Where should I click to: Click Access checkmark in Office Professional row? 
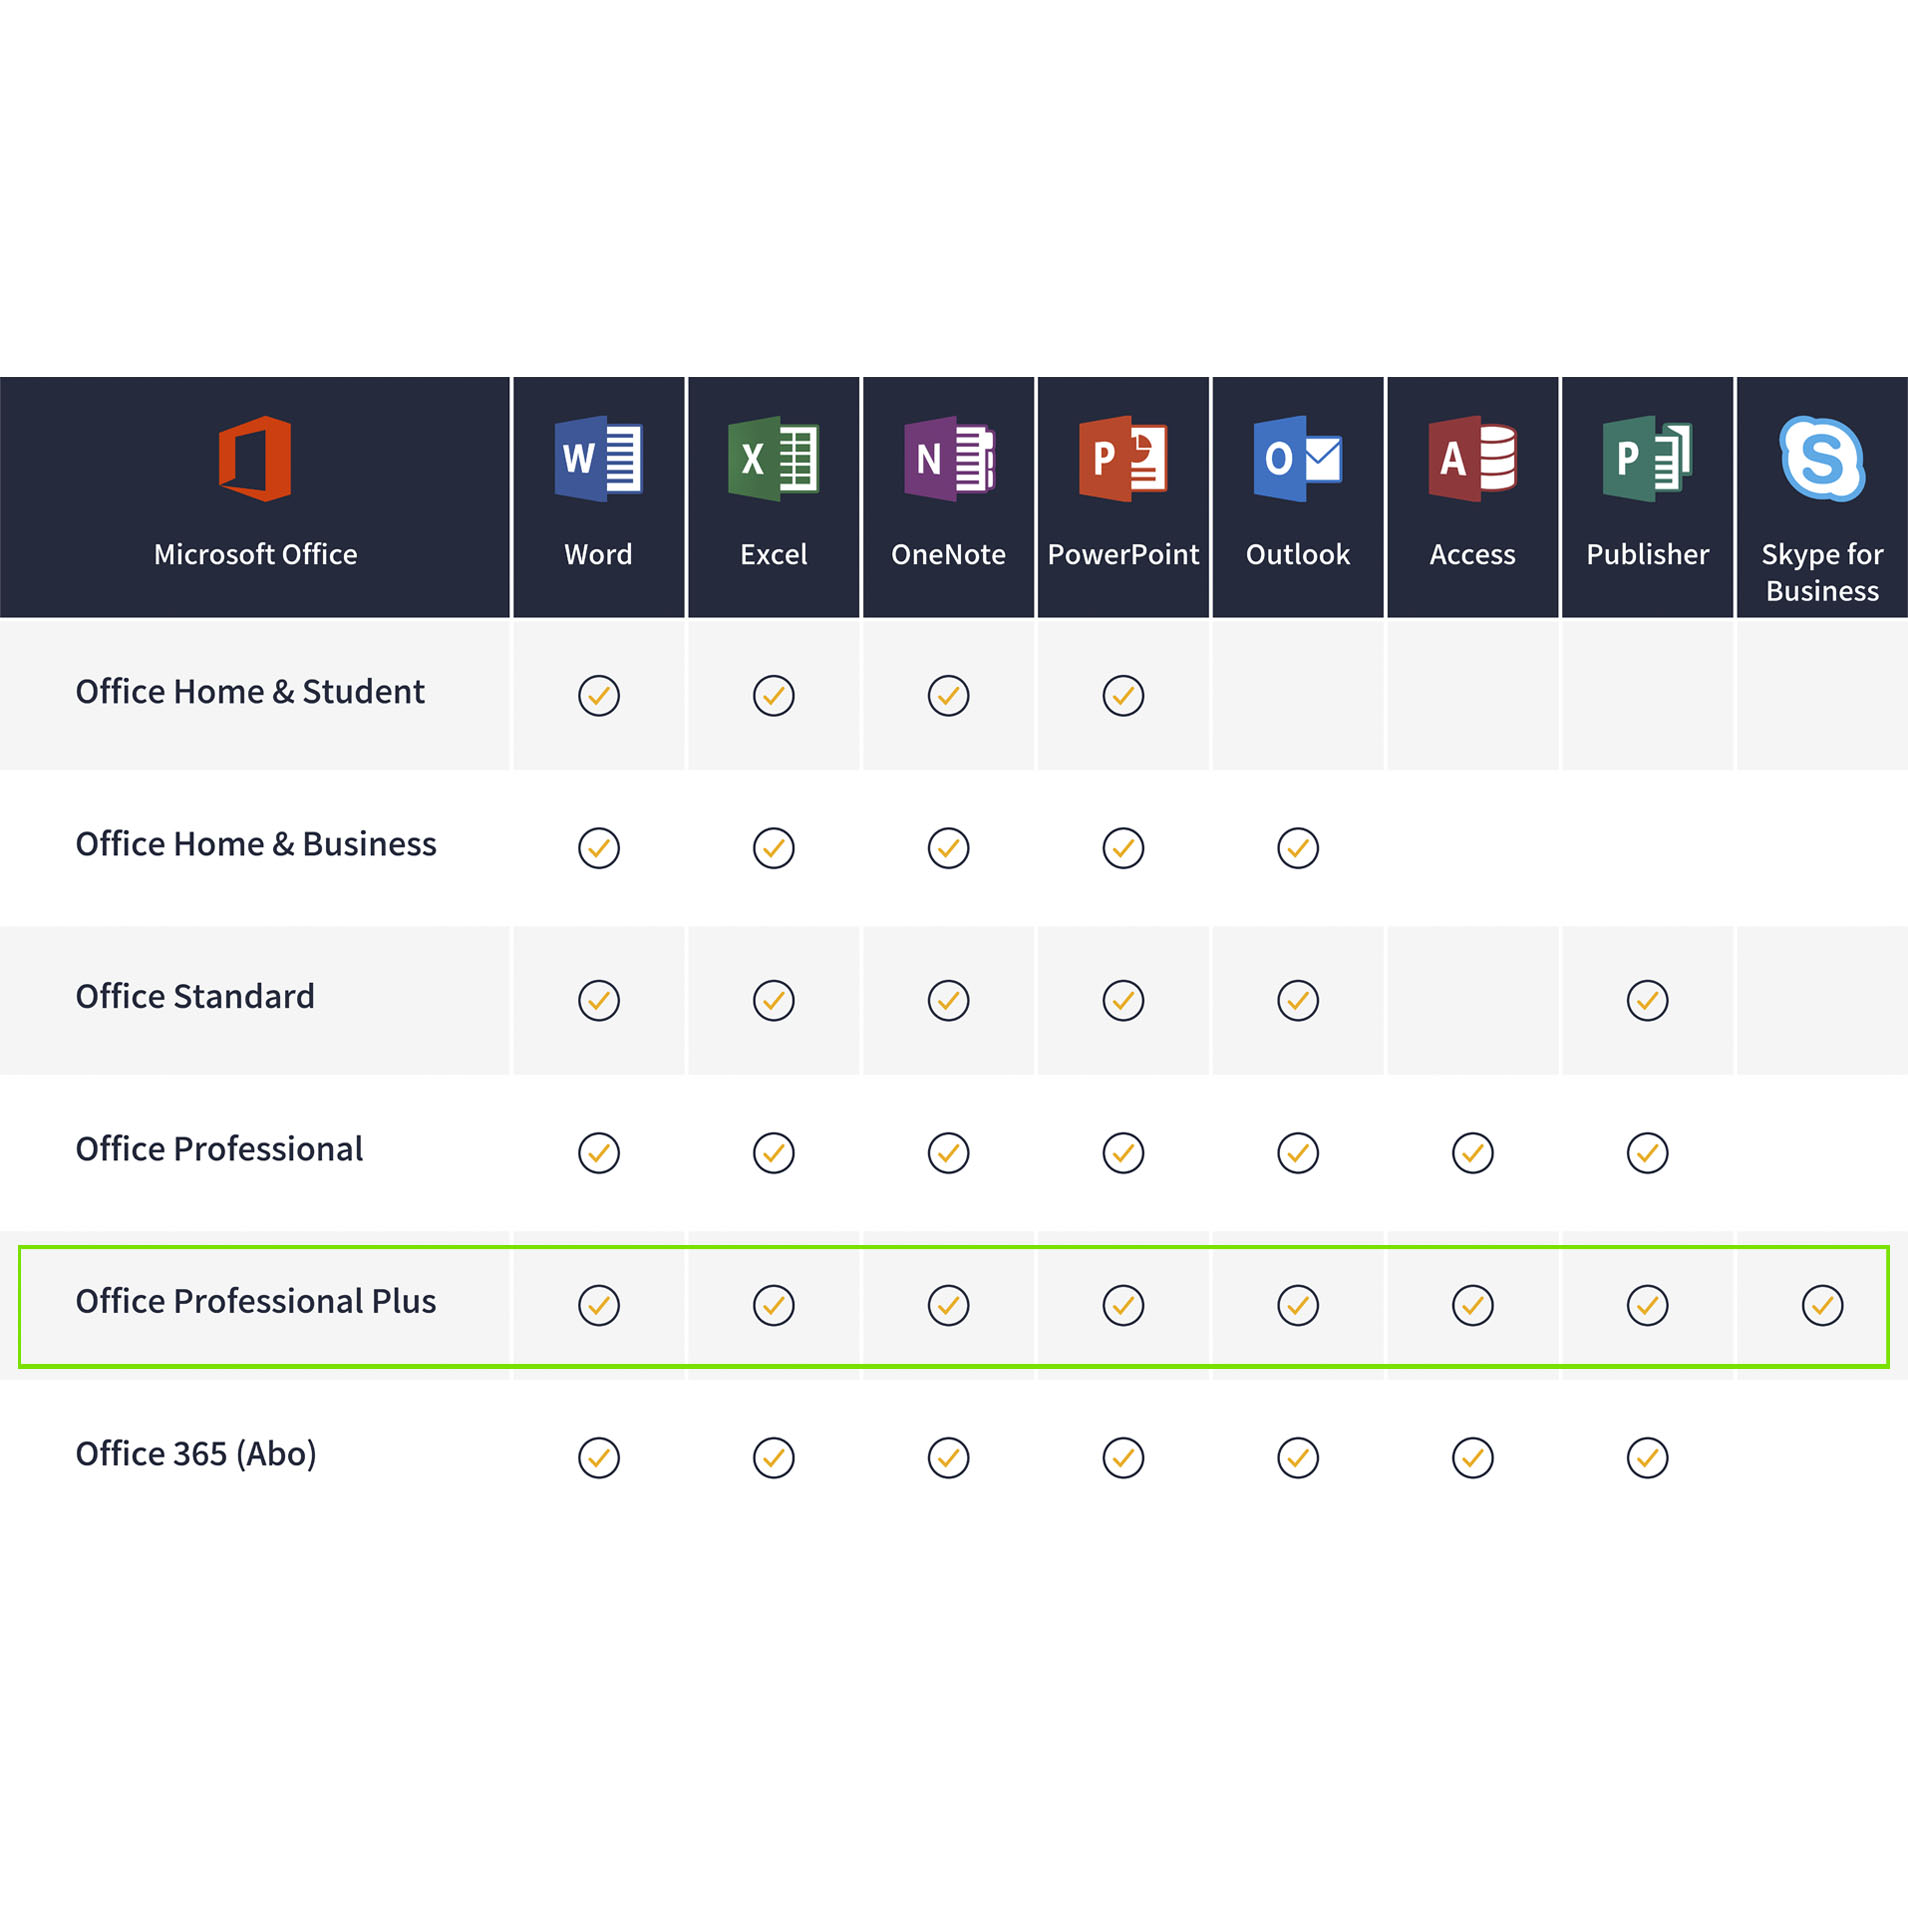click(1473, 1153)
